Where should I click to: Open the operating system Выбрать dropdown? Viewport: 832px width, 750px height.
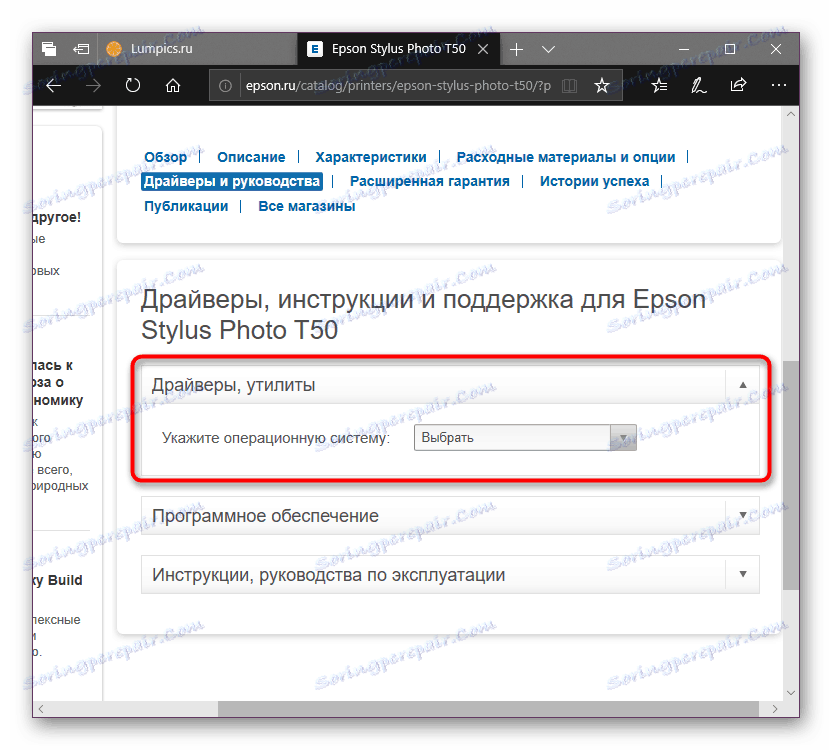click(525, 437)
